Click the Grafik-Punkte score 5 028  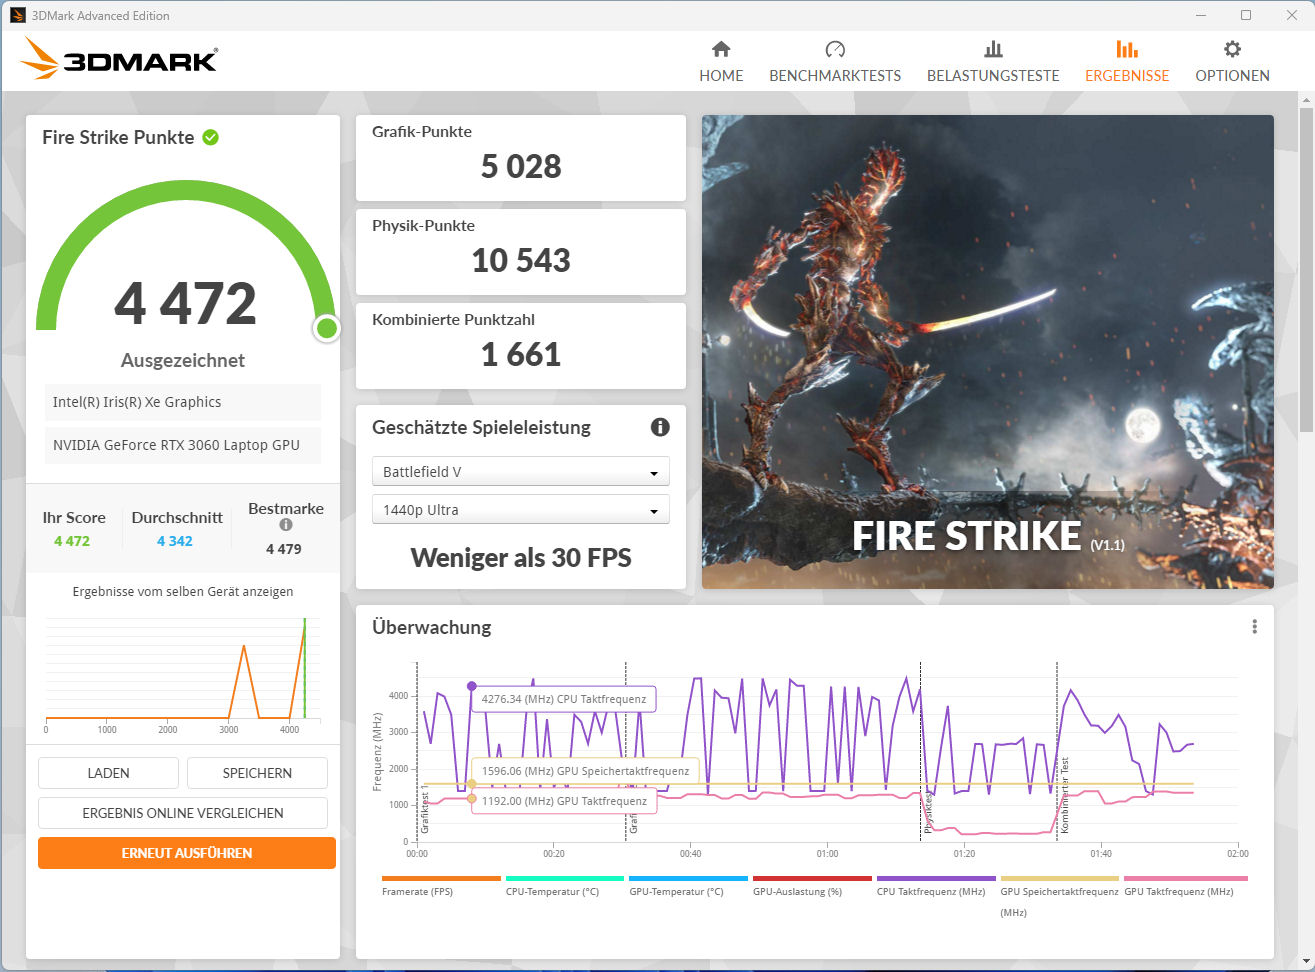[521, 166]
